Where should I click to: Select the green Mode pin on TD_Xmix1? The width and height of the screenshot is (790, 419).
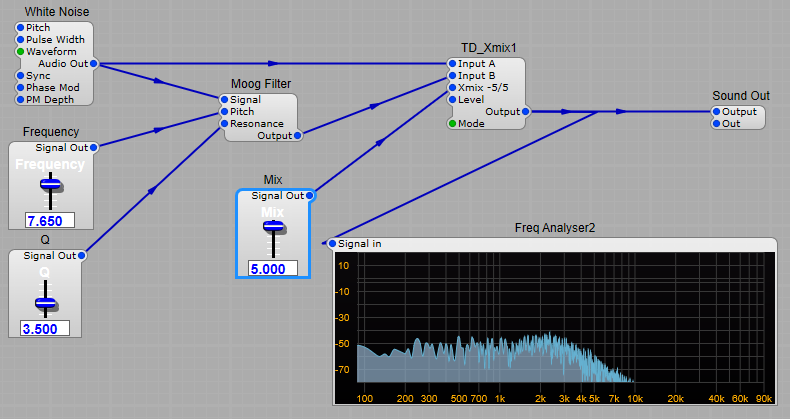[x=452, y=124]
